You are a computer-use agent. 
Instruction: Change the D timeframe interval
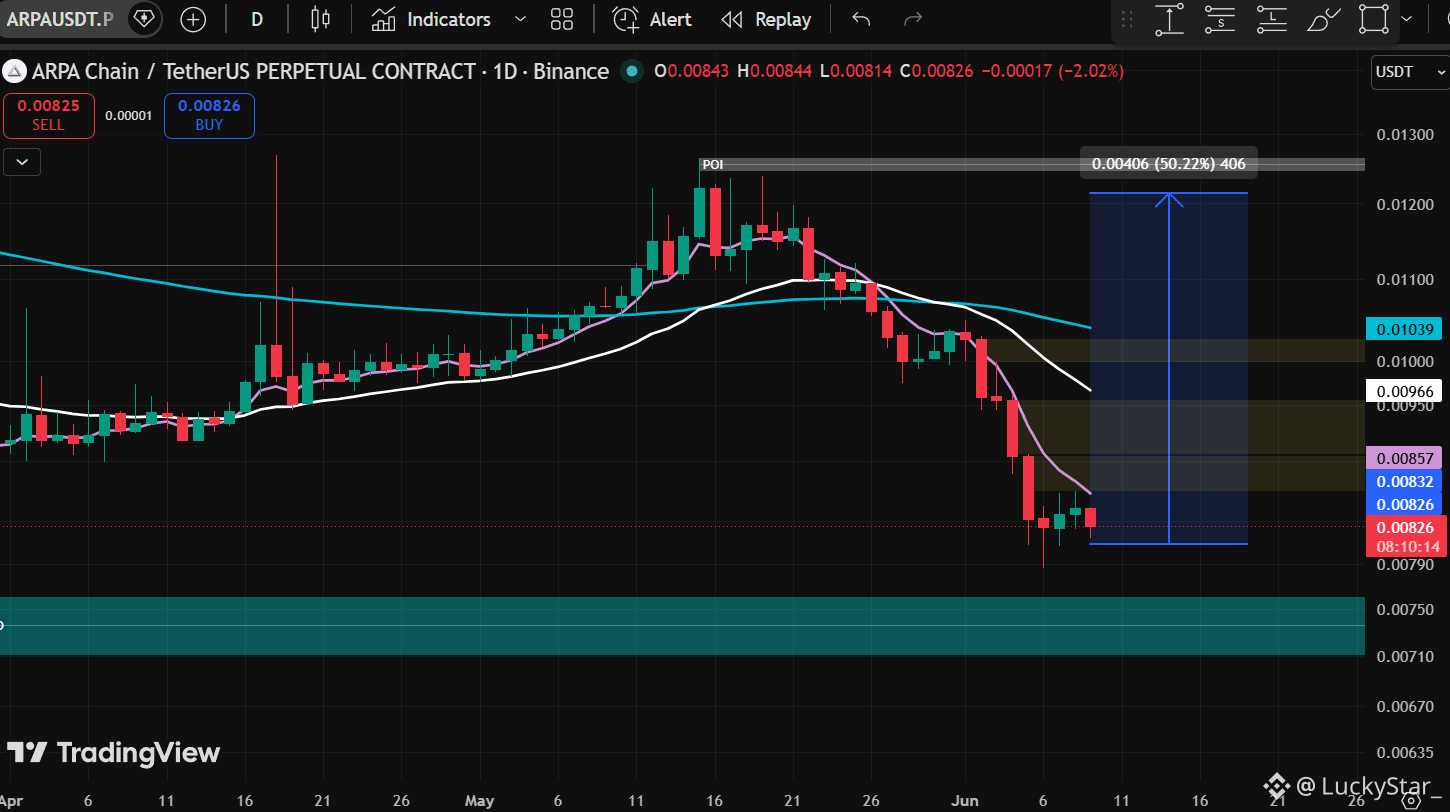tap(257, 19)
